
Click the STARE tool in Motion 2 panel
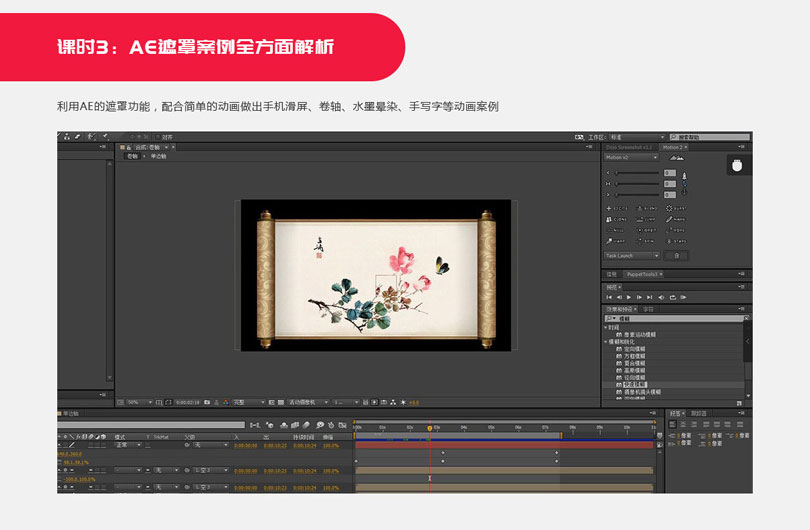pos(676,241)
